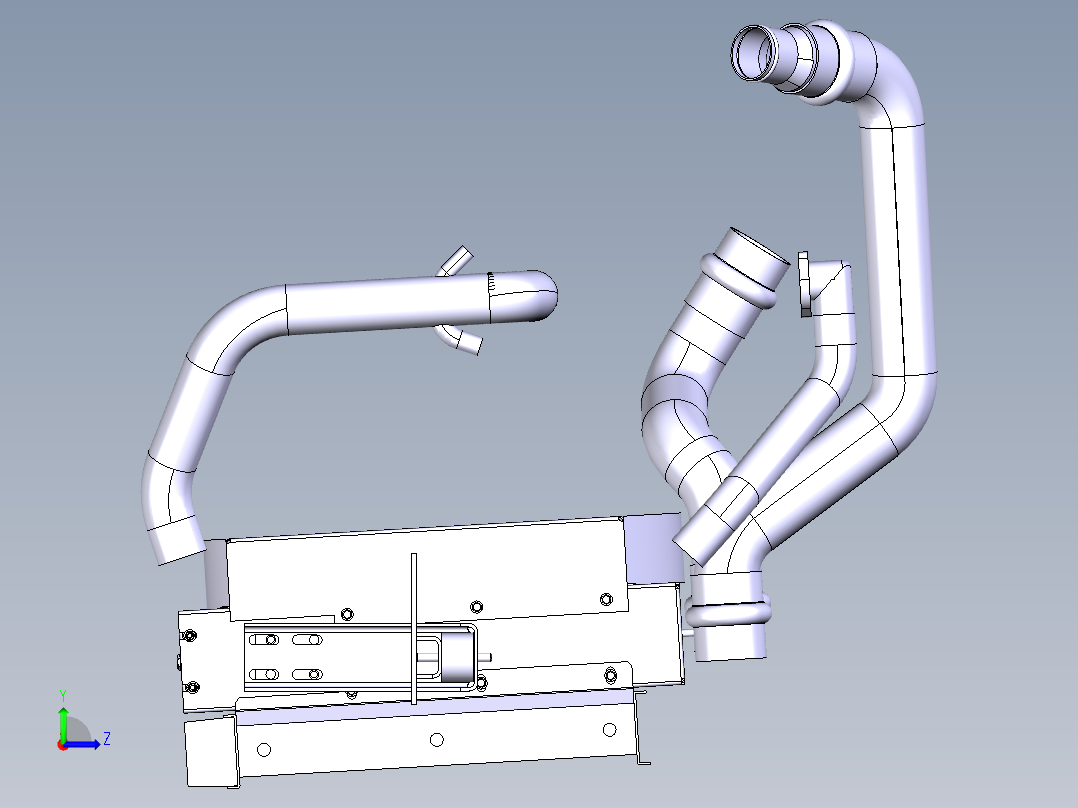1078x808 pixels.
Task: Select the rightmost bolt on the top cover
Action: [605, 599]
